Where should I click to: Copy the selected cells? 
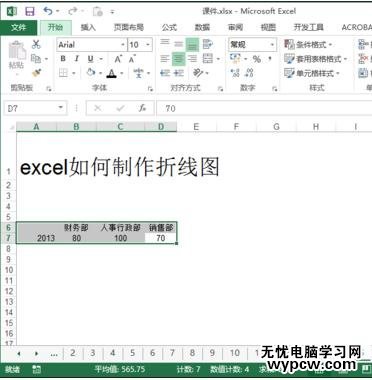36,59
